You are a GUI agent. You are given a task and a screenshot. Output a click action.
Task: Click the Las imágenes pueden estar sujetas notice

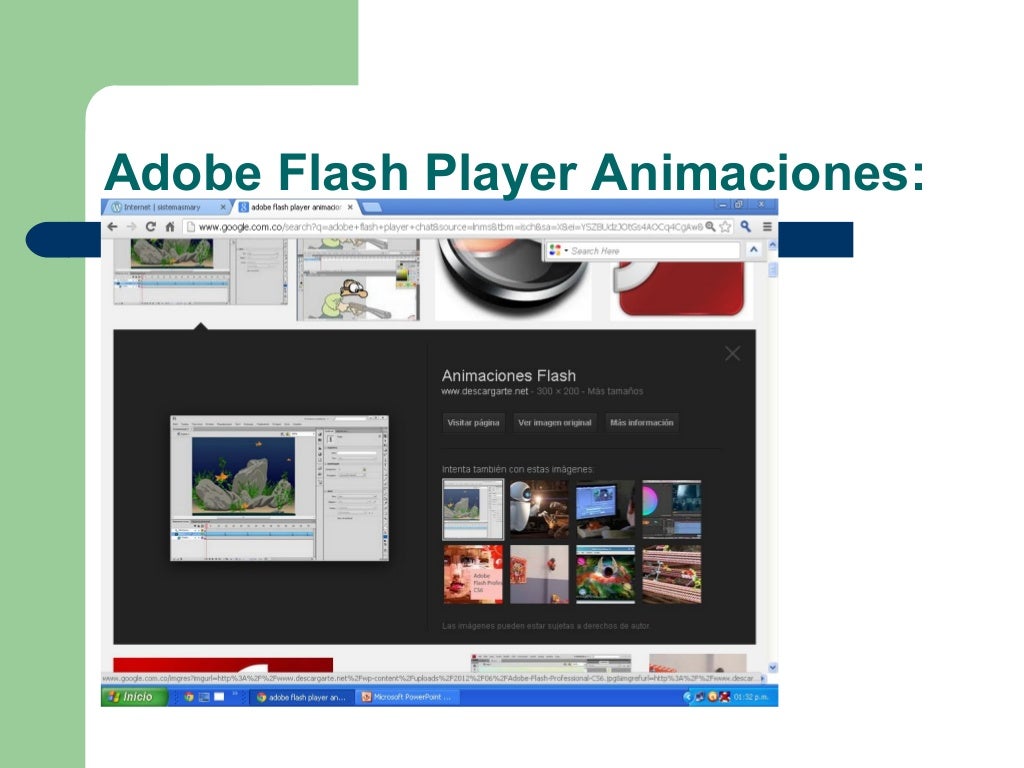[x=545, y=626]
